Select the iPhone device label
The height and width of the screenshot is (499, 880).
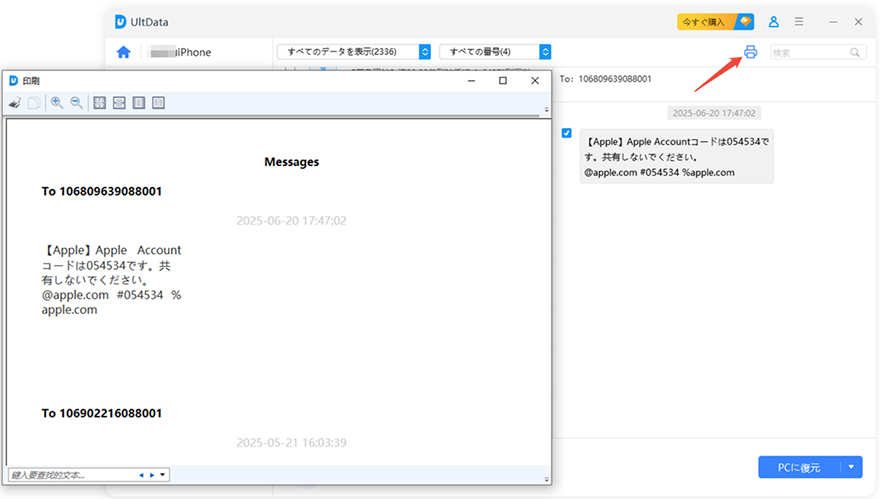181,52
